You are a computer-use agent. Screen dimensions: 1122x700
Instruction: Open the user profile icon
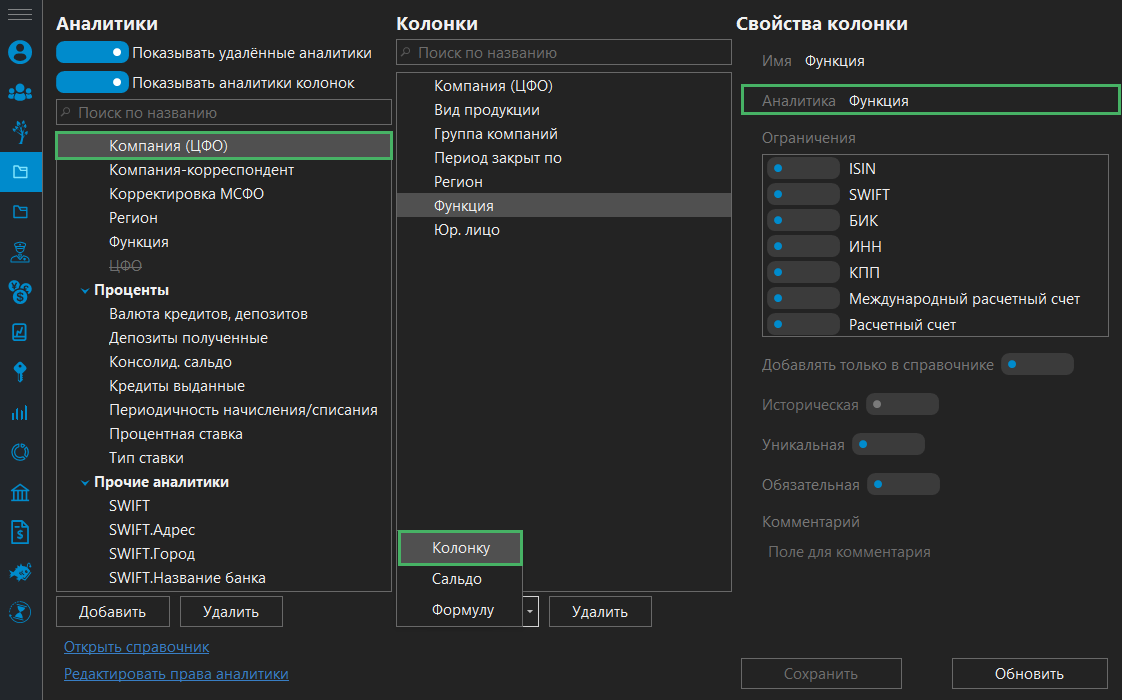point(20,52)
